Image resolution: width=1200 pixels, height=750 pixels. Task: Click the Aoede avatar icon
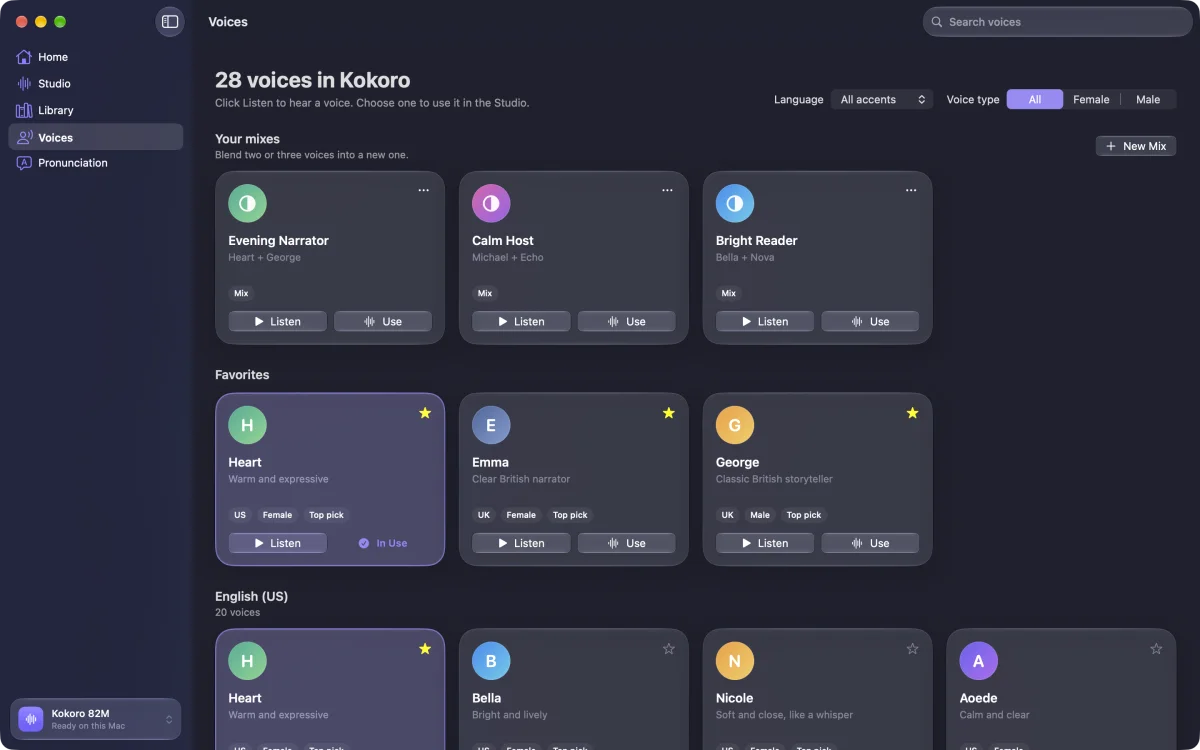(978, 661)
